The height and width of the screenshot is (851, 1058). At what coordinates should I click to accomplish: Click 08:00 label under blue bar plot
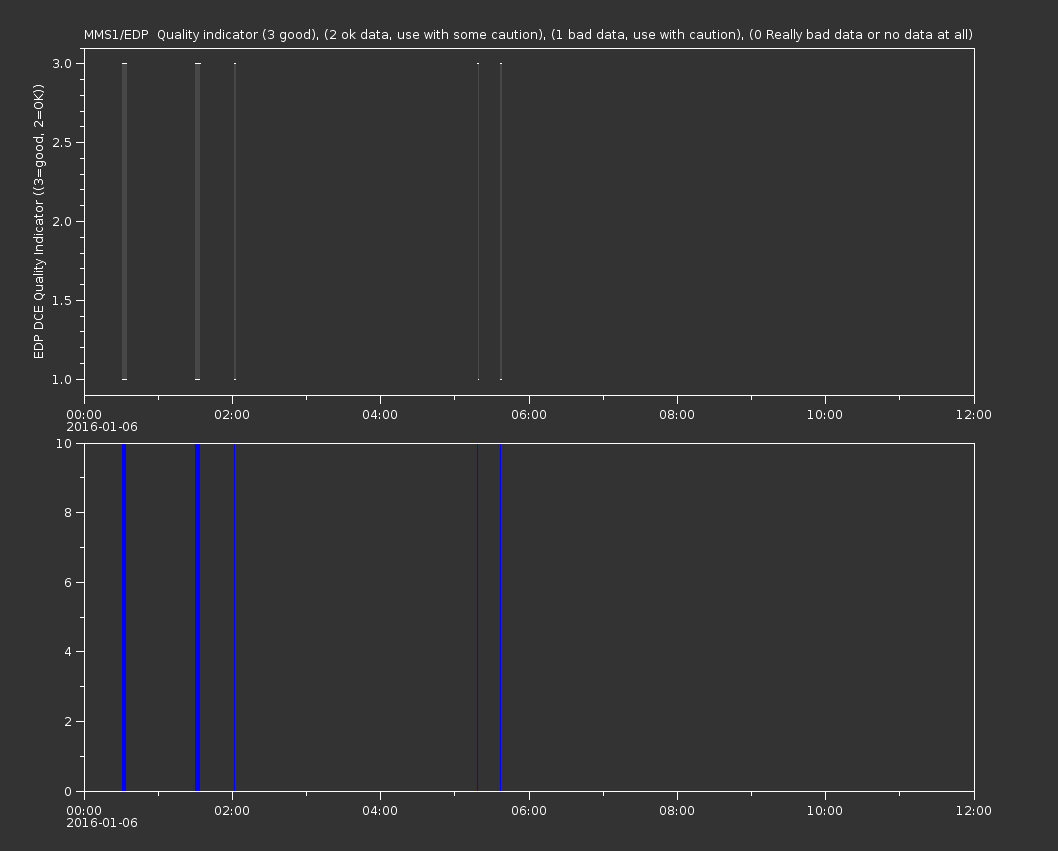pyautogui.click(x=677, y=811)
